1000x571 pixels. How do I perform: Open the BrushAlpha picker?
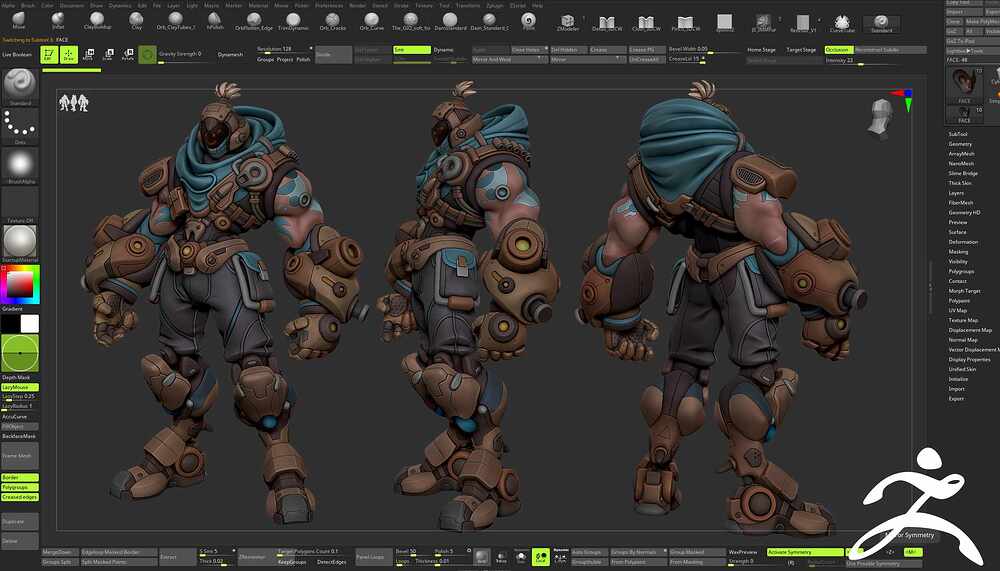click(20, 165)
